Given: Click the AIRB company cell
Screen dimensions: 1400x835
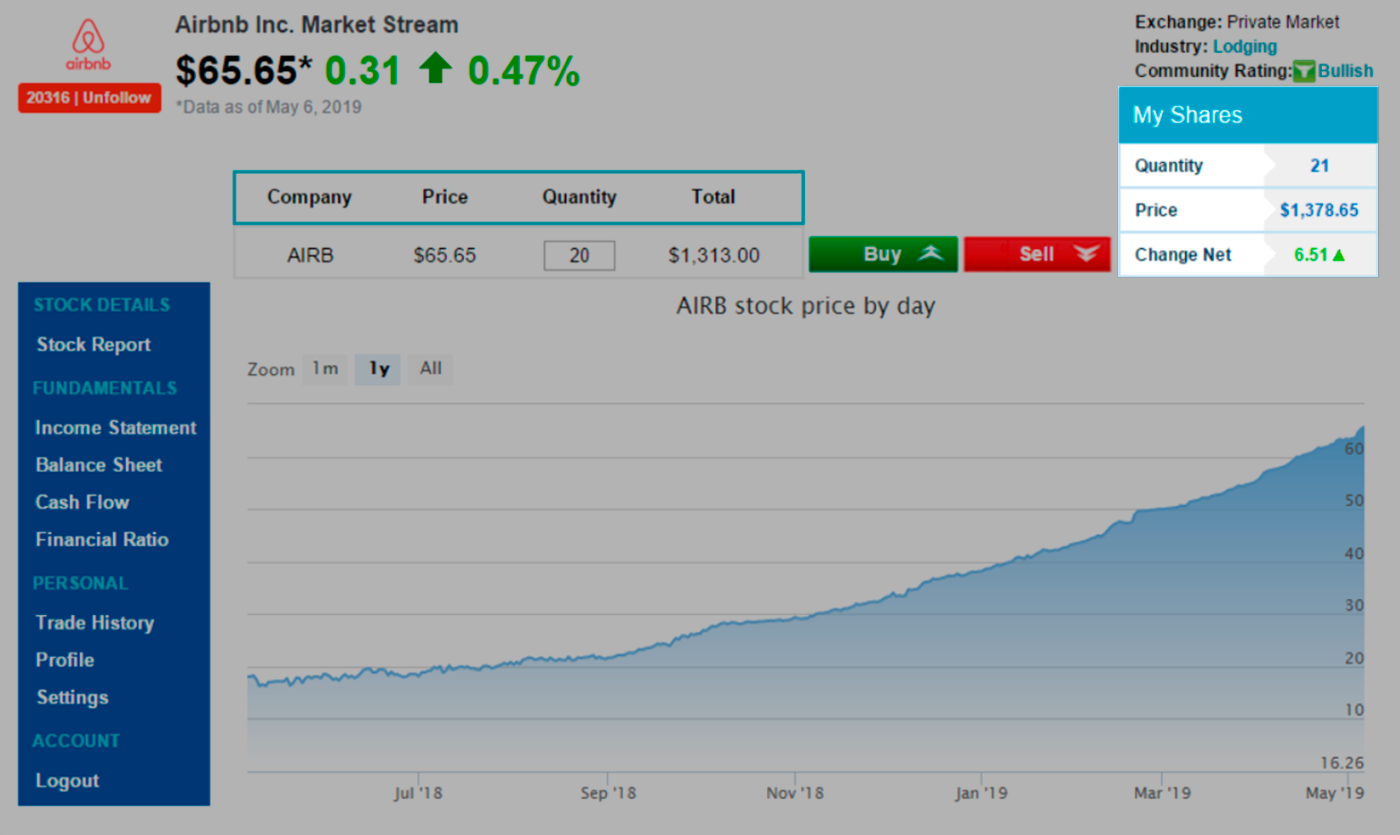Looking at the screenshot, I should [x=310, y=255].
